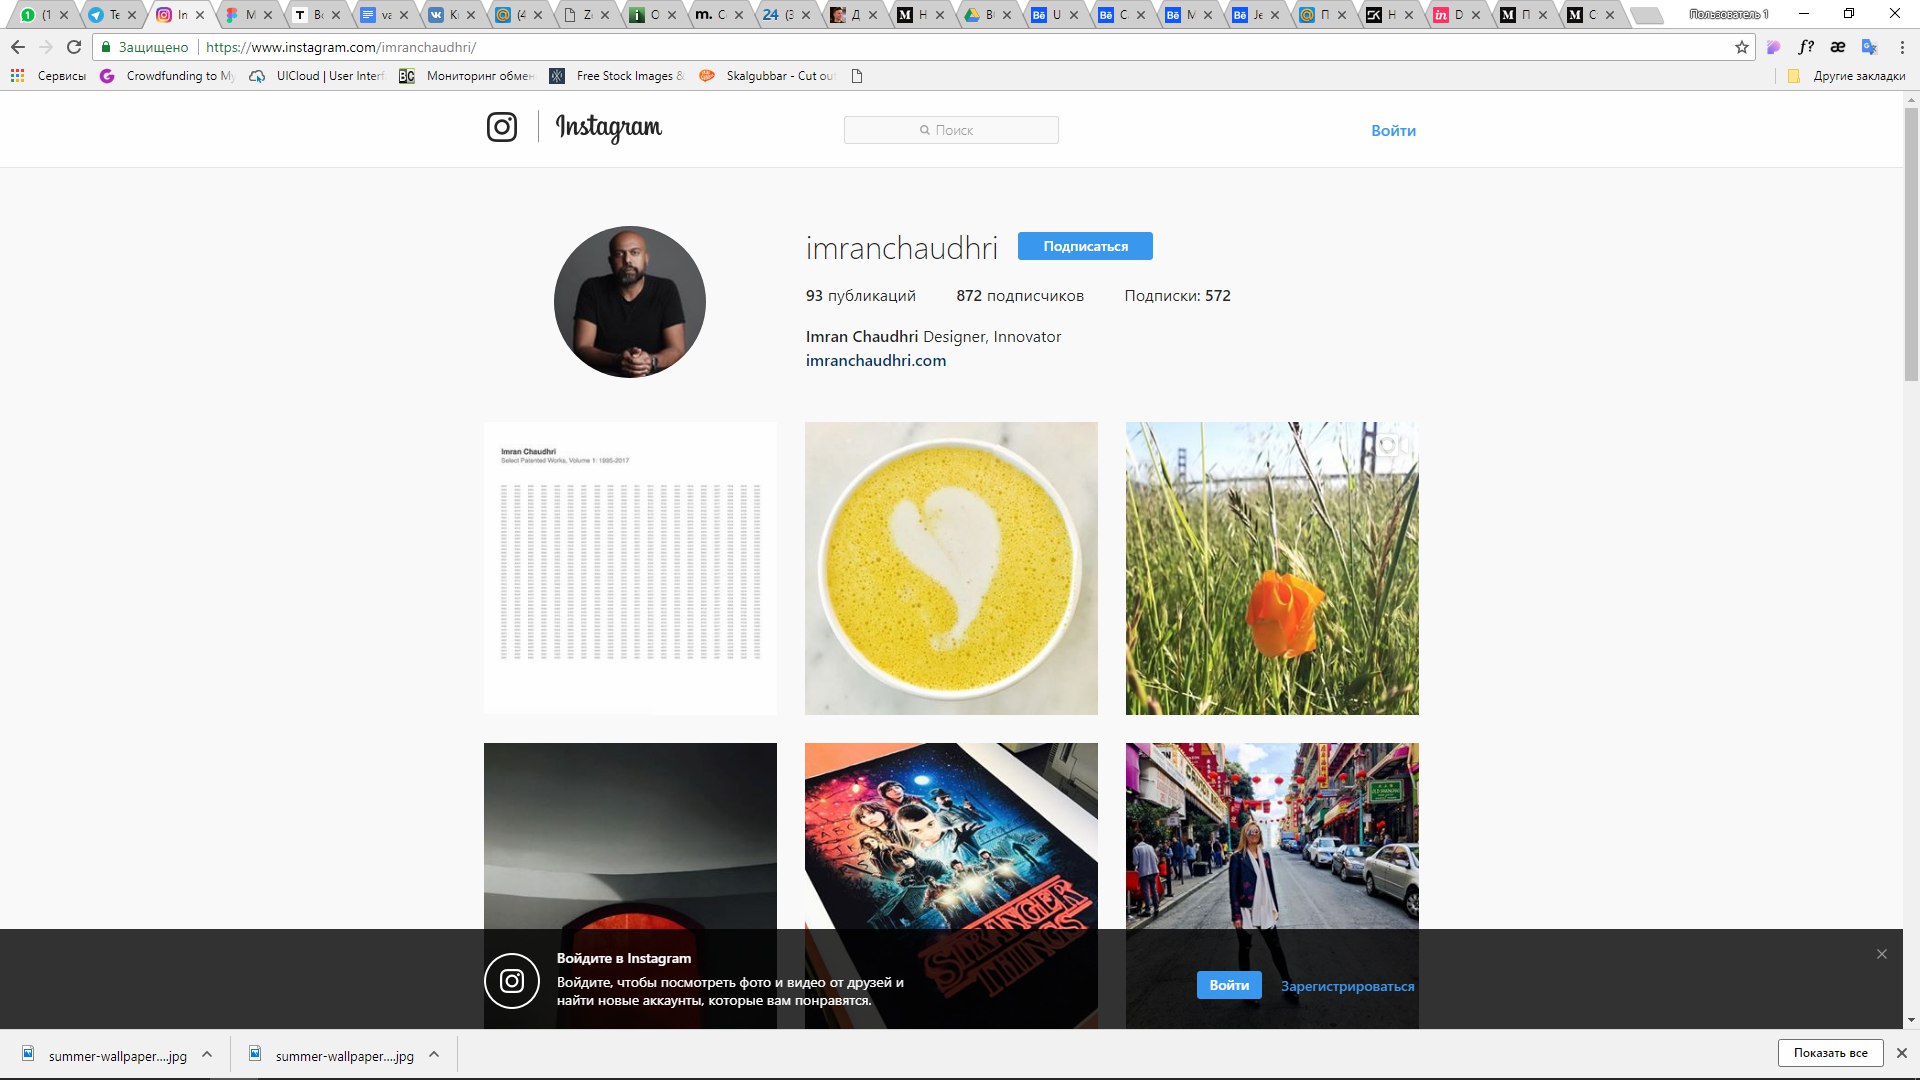Reload the Instagram page
1920x1080 pixels.
(74, 47)
